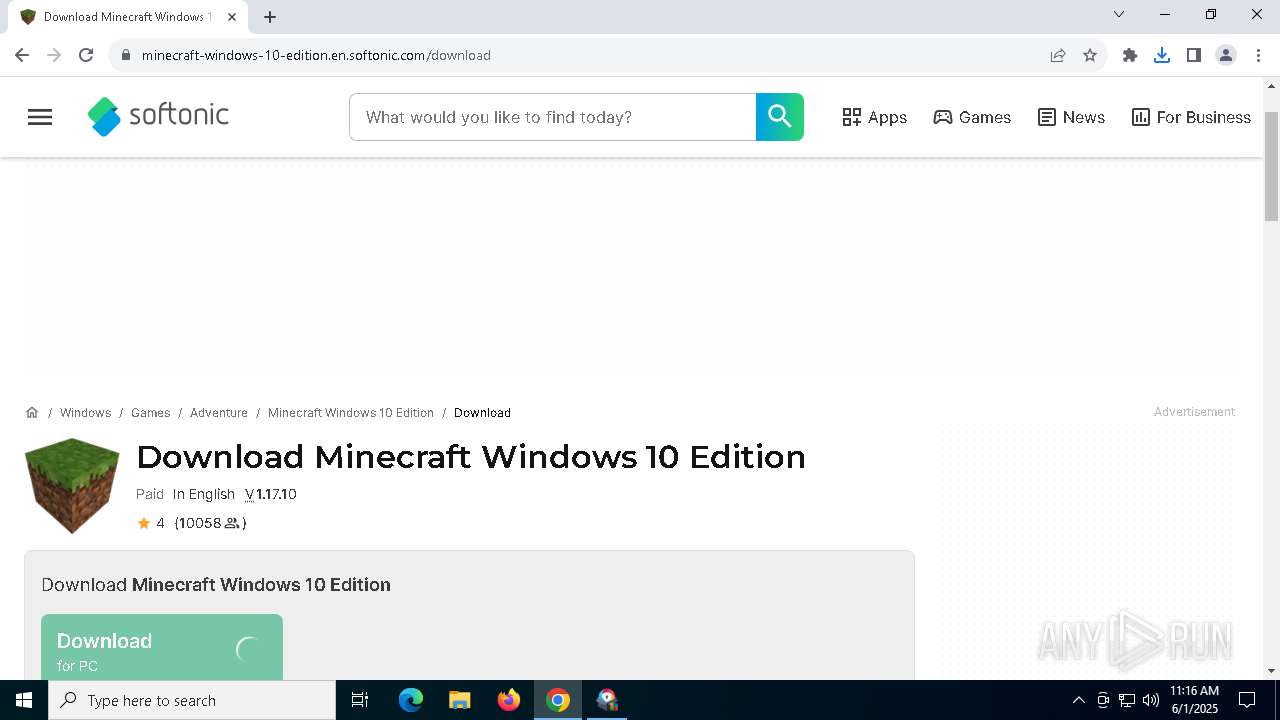Viewport: 1280px width, 720px height.
Task: Open Task View on taskbar
Action: point(360,700)
